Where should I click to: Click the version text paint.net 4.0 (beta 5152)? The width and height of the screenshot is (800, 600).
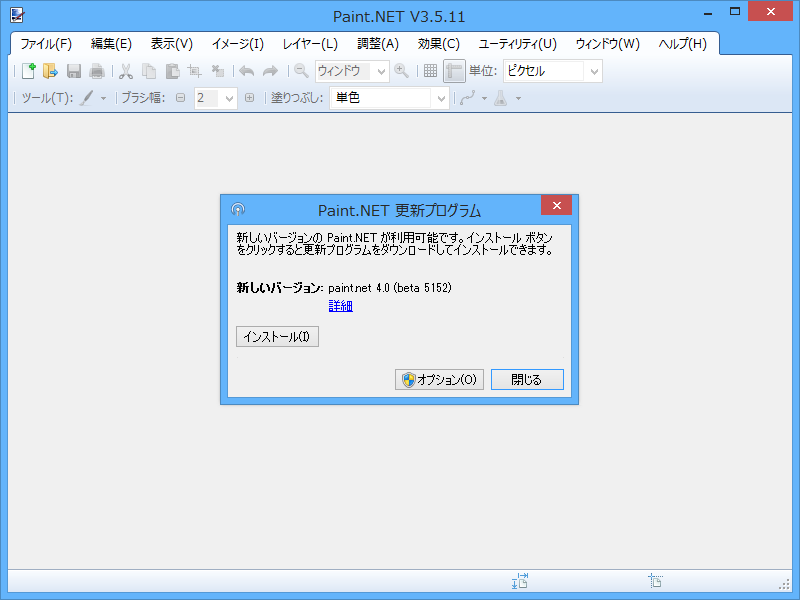pos(390,288)
